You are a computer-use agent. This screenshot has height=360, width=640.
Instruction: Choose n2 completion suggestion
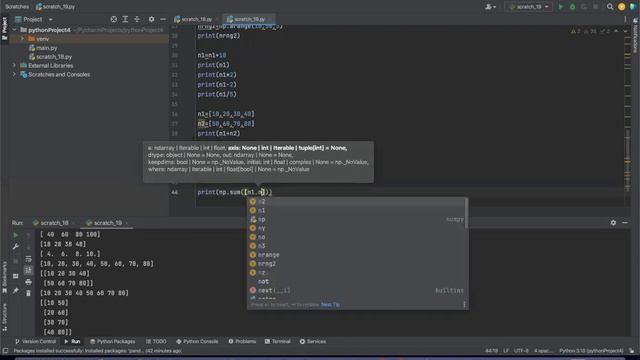(x=357, y=202)
